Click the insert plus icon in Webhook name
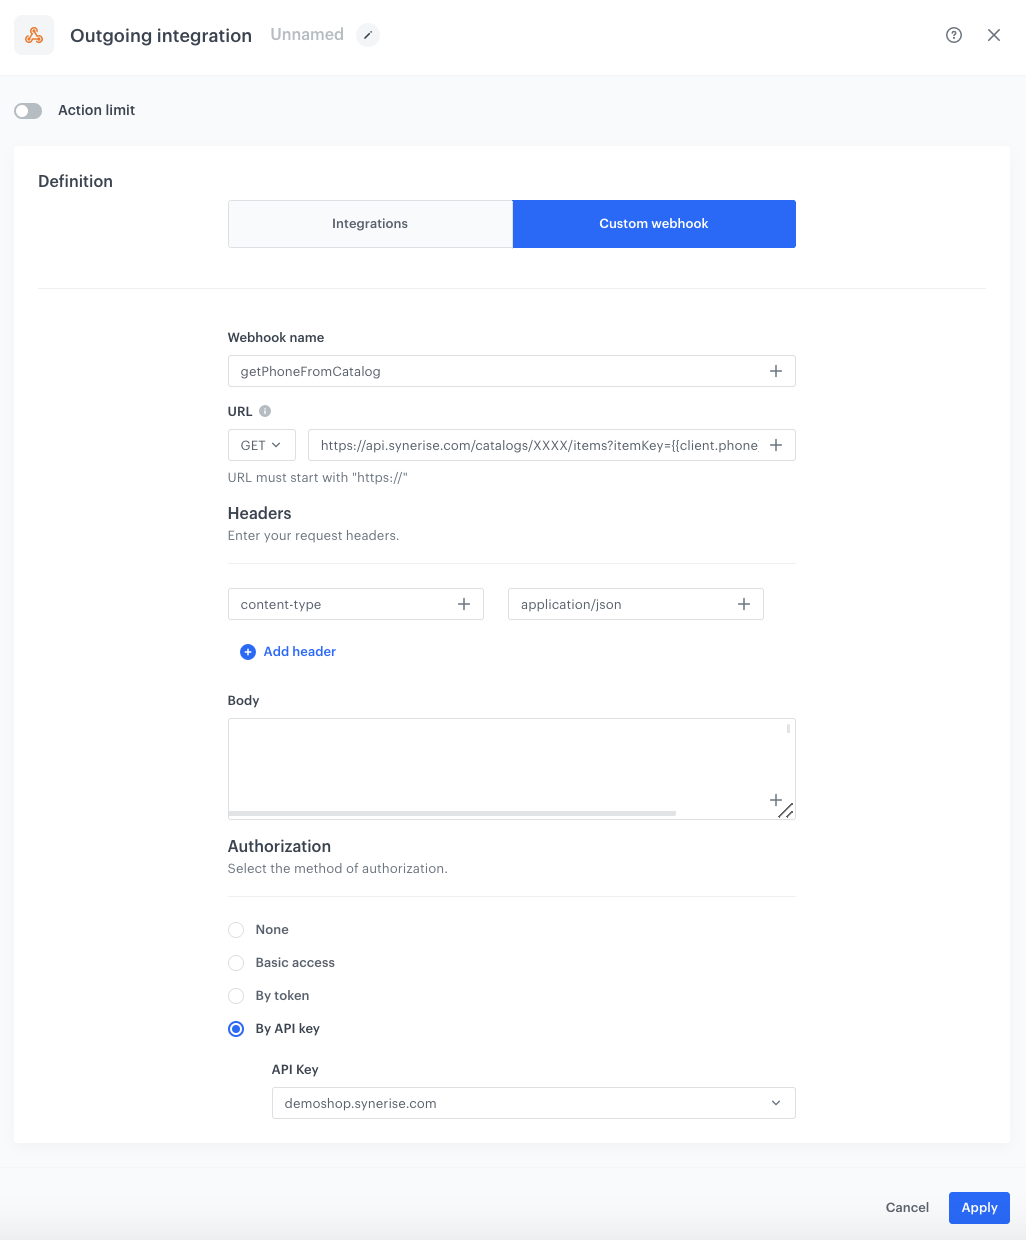 pyautogui.click(x=776, y=371)
